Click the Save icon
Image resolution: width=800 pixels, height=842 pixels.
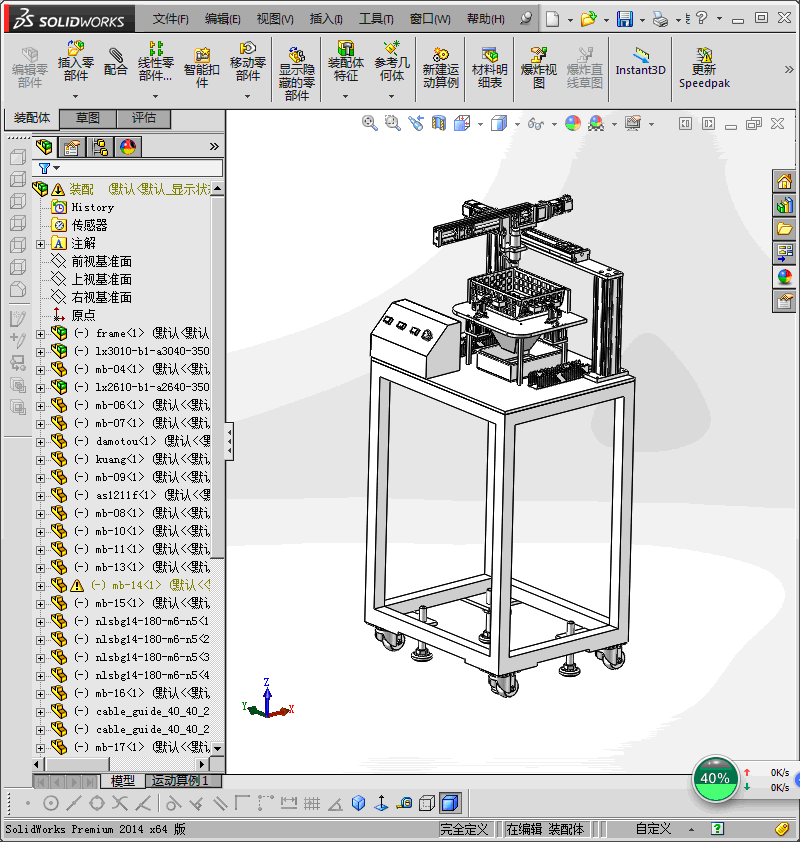coord(624,19)
